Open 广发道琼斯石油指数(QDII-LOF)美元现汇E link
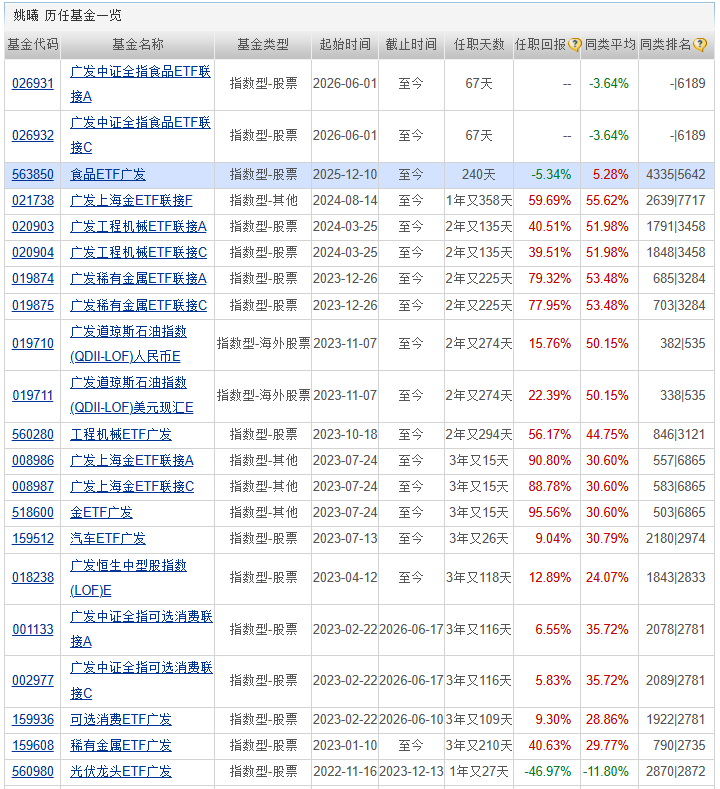The image size is (720, 789). point(131,396)
